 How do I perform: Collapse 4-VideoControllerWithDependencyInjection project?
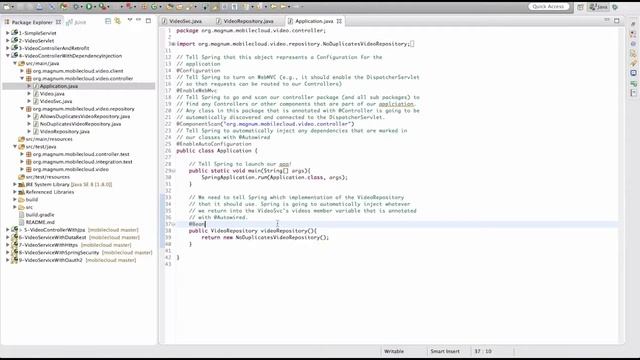click(7, 56)
